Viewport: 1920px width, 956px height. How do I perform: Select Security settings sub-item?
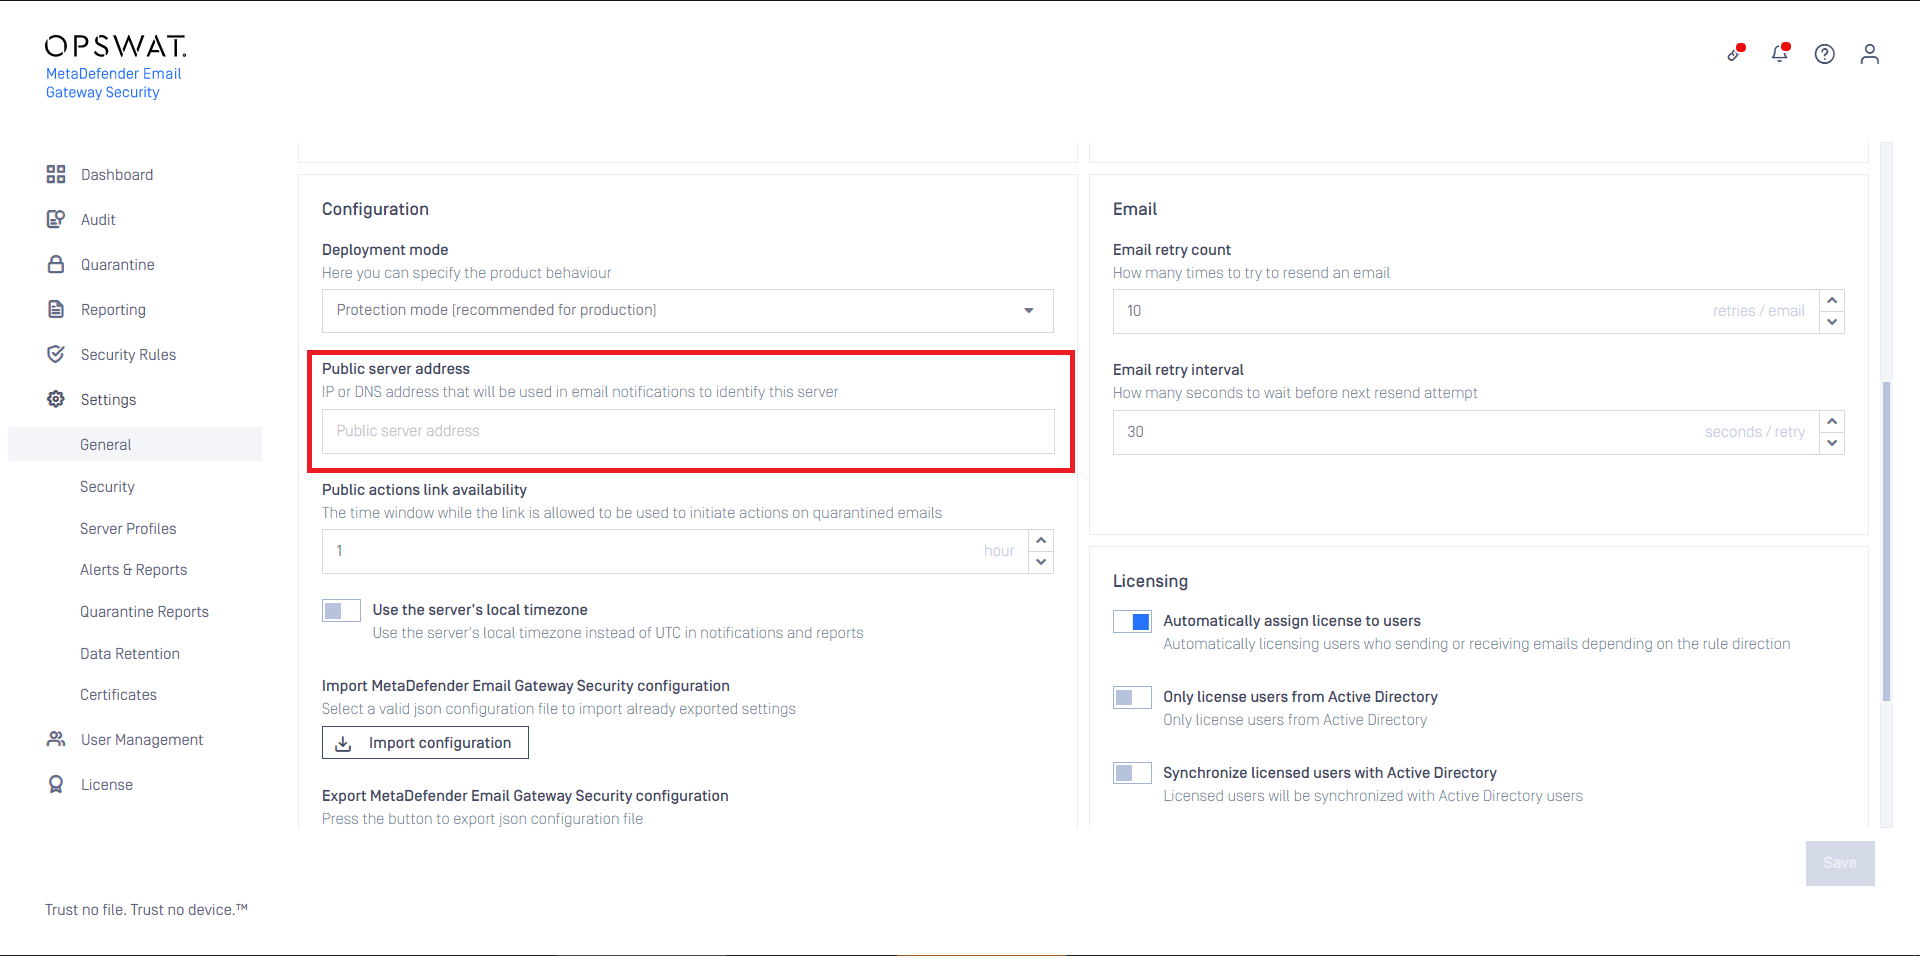[x=107, y=486]
